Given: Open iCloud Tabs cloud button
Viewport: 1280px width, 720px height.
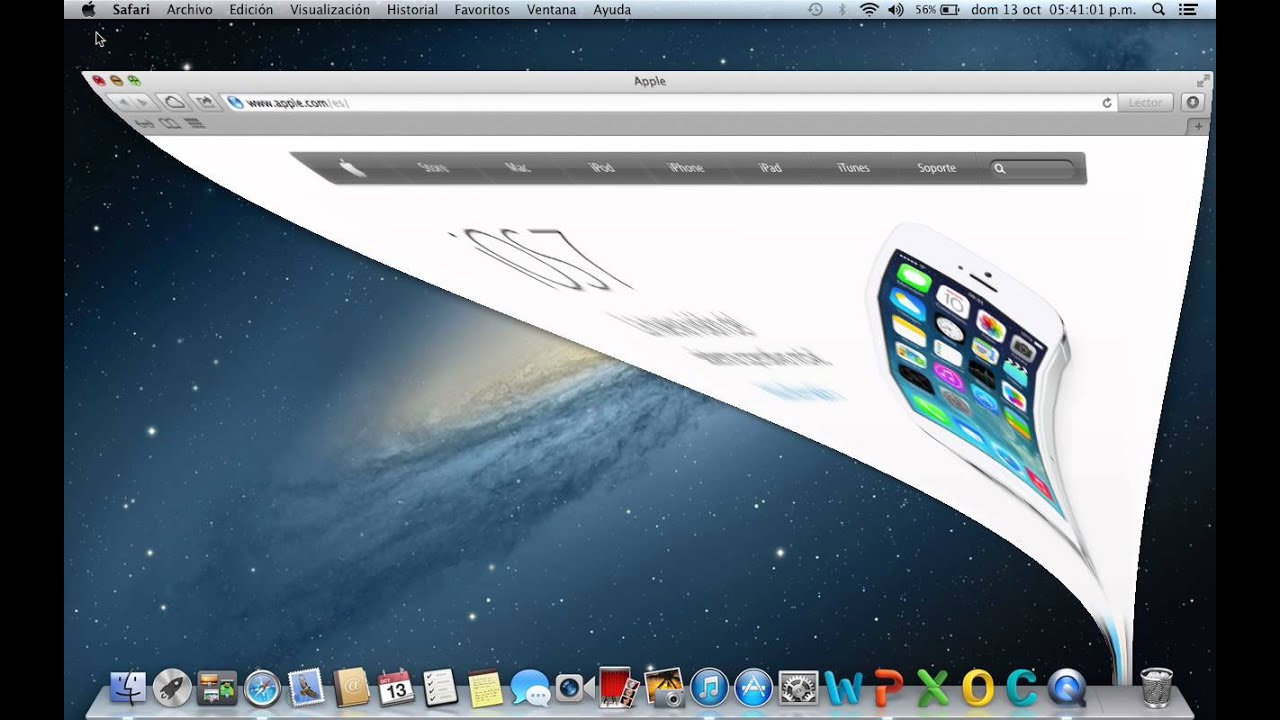Looking at the screenshot, I should pyautogui.click(x=175, y=102).
